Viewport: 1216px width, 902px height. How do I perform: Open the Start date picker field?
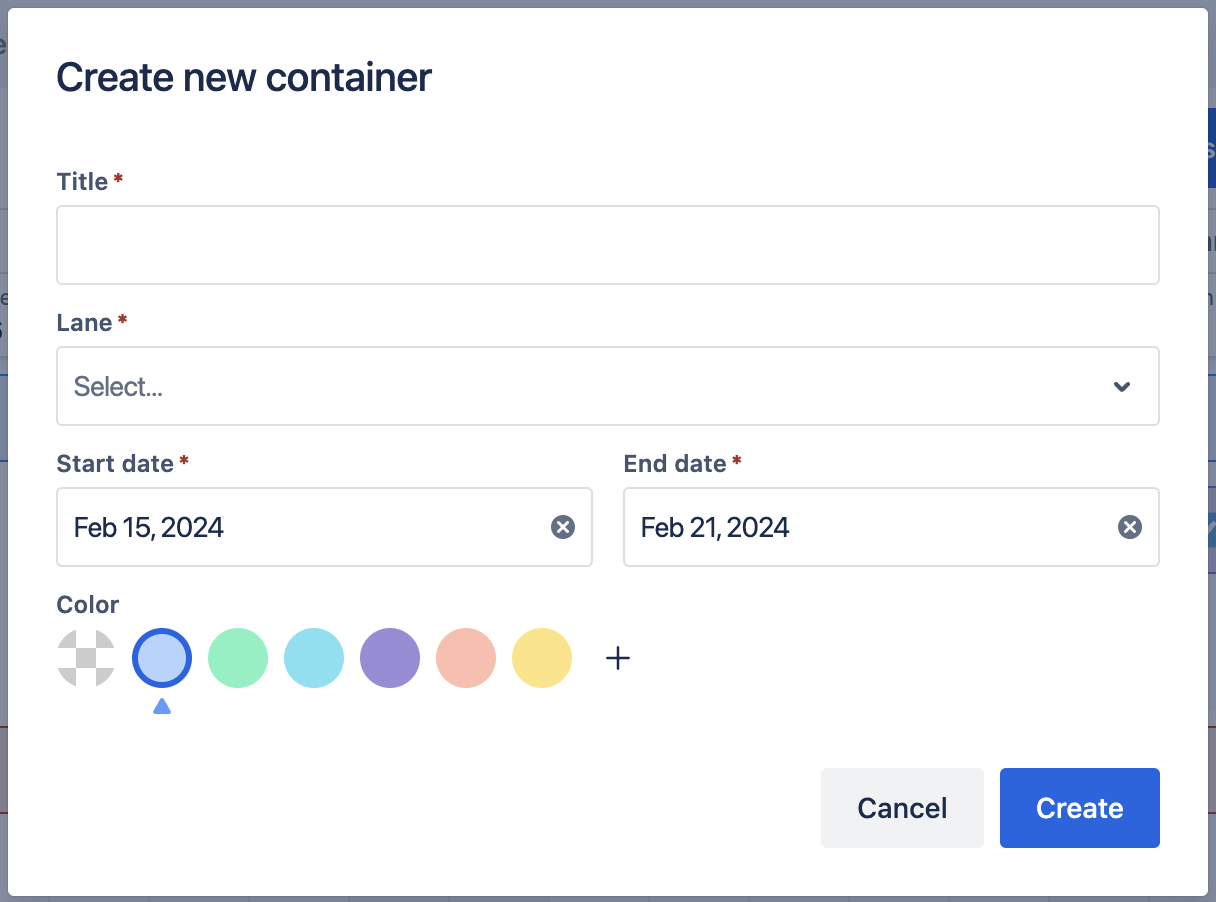tap(300, 527)
